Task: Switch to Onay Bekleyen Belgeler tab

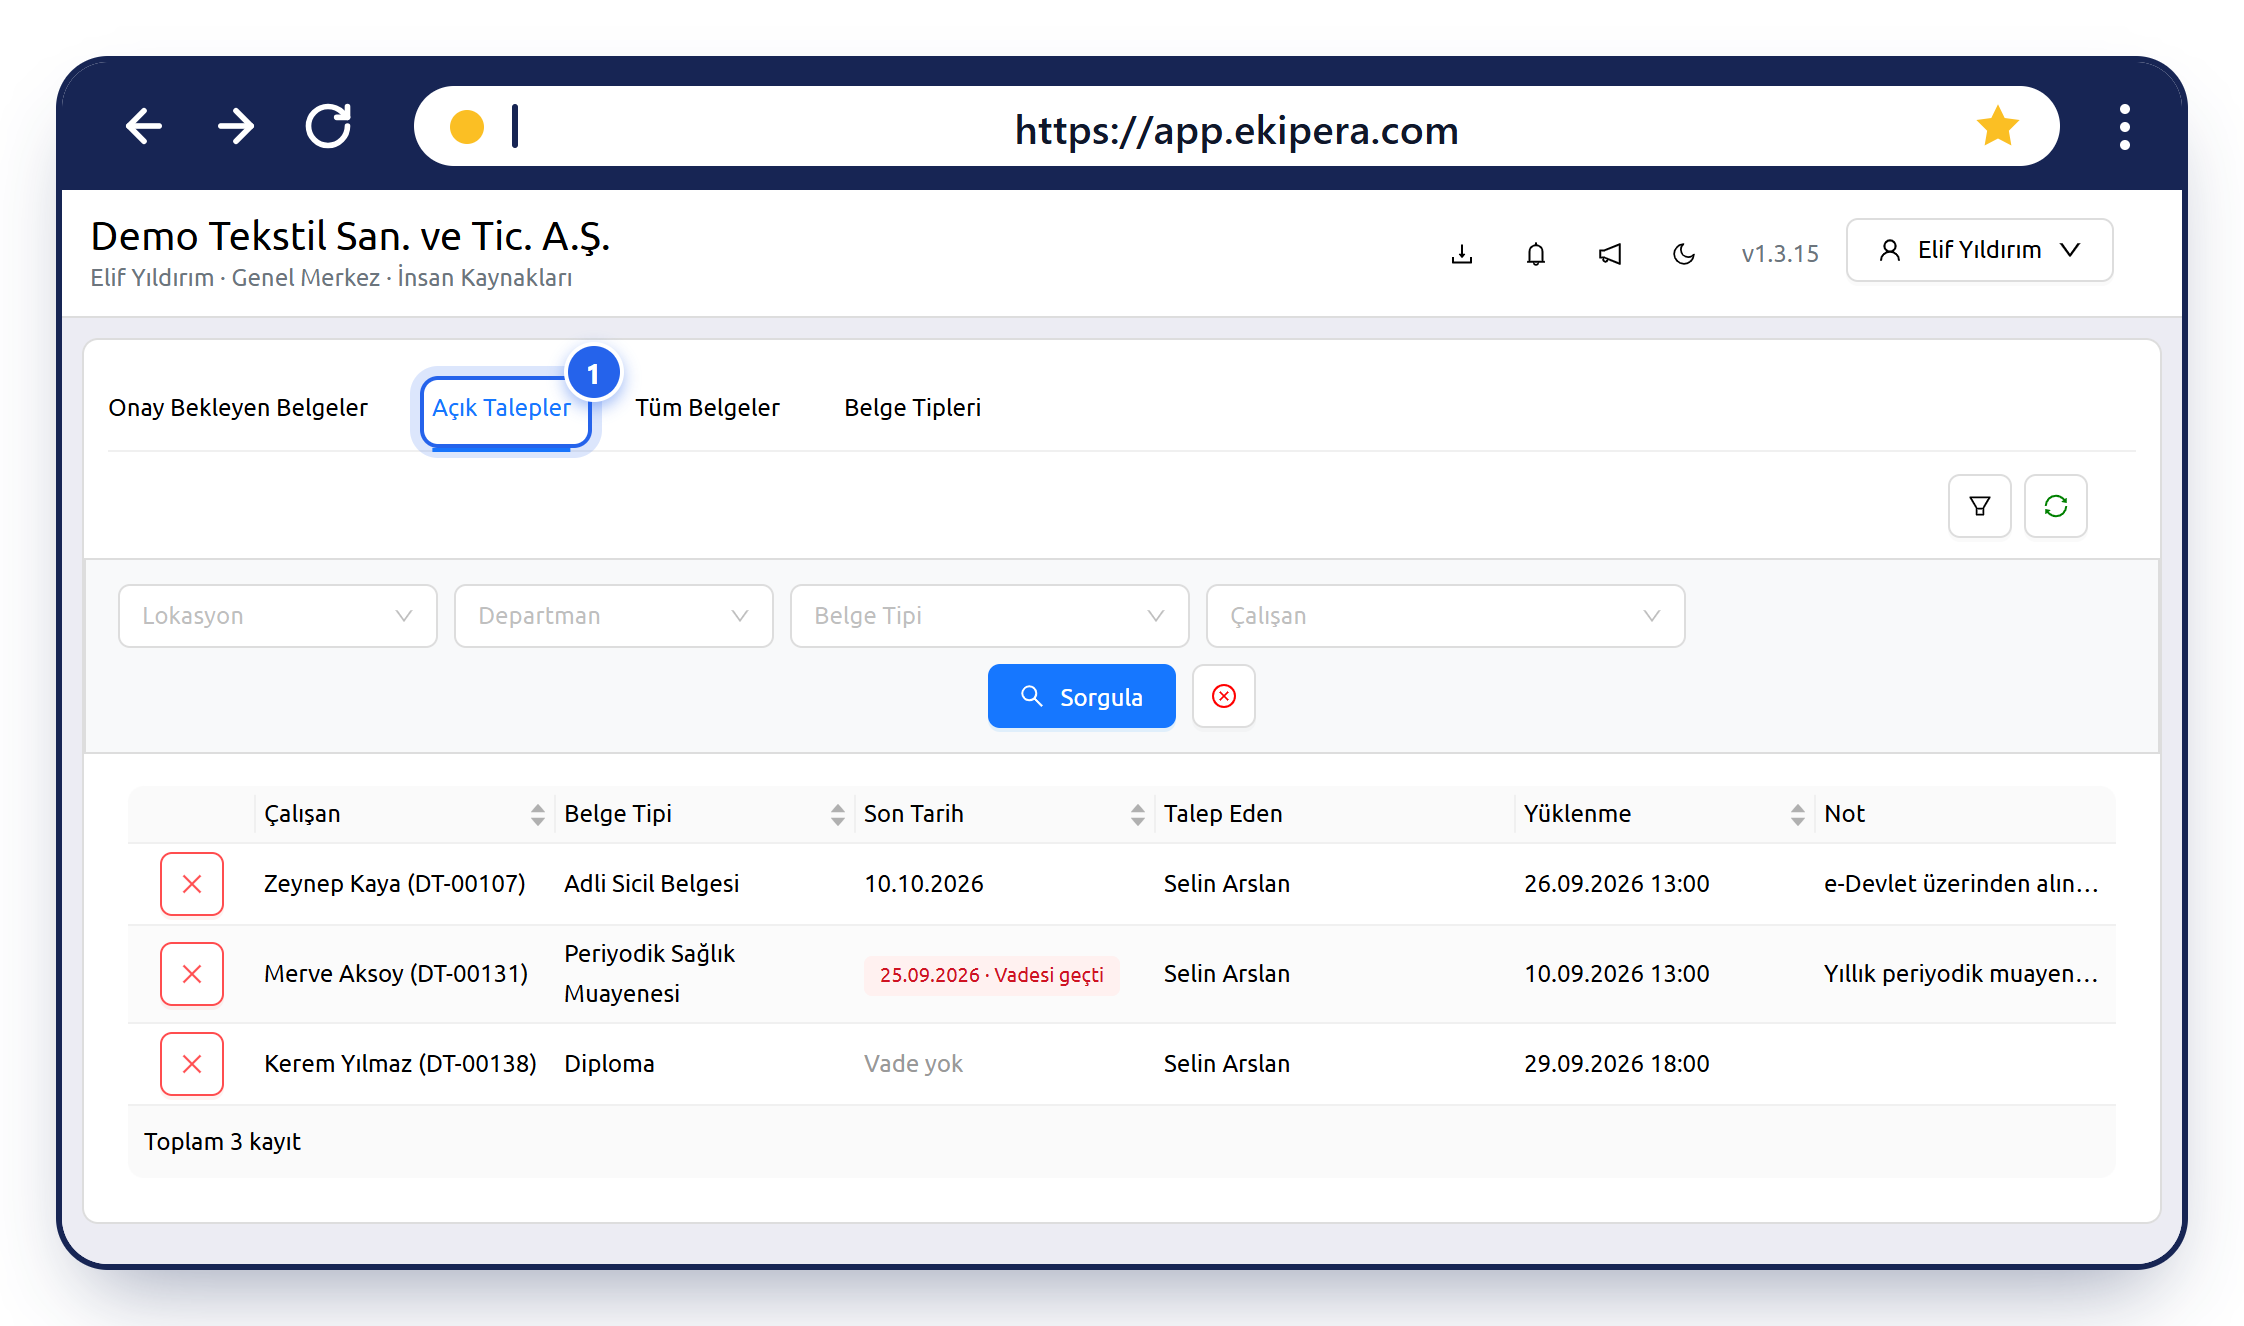Action: 238,408
